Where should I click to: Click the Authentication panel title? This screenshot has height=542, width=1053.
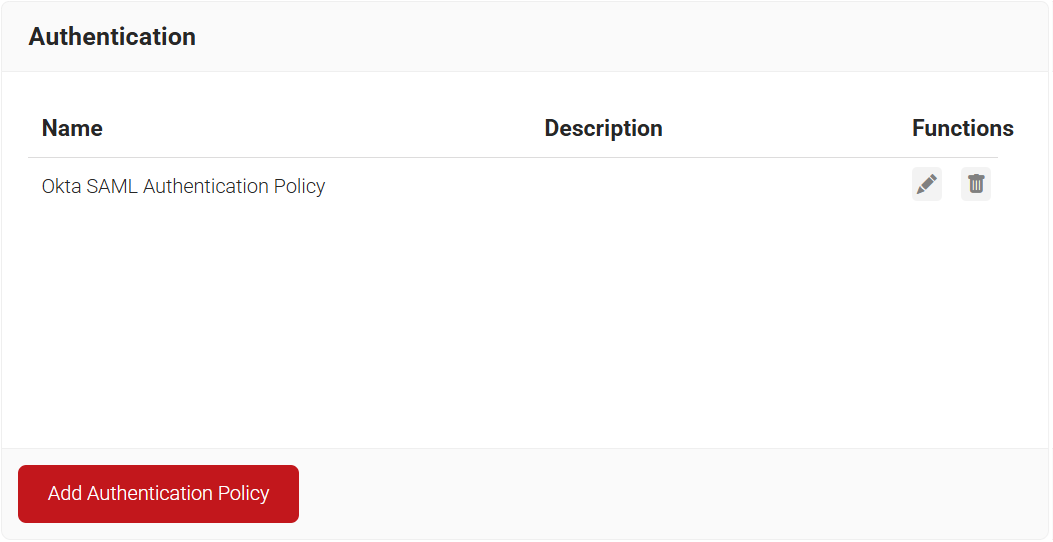pos(112,37)
